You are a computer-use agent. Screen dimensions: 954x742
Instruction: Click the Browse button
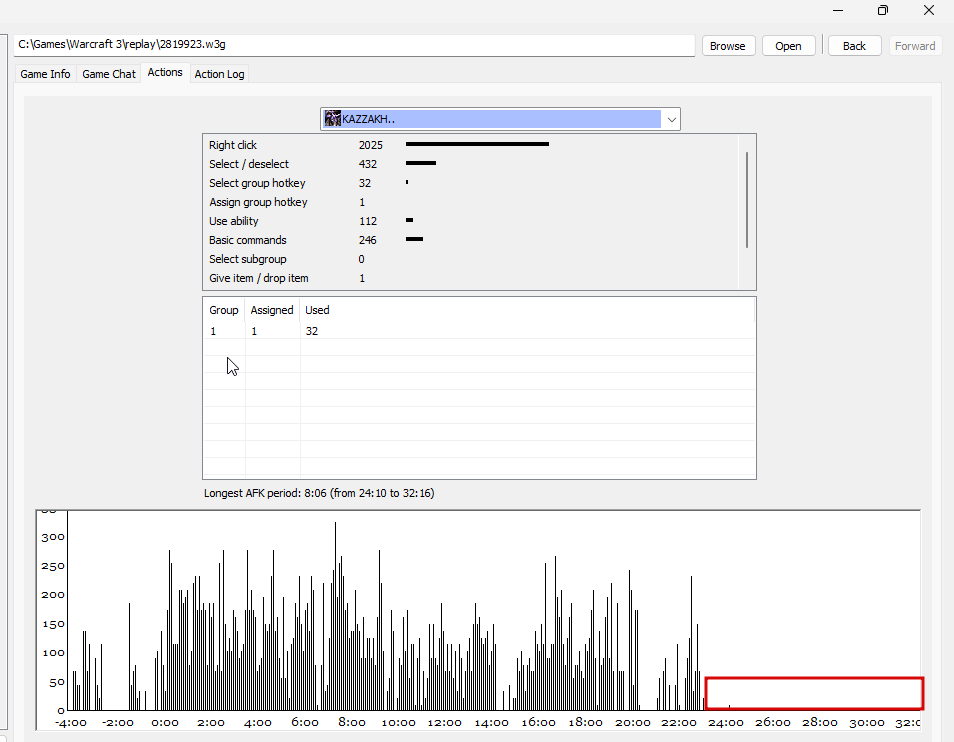coord(728,46)
